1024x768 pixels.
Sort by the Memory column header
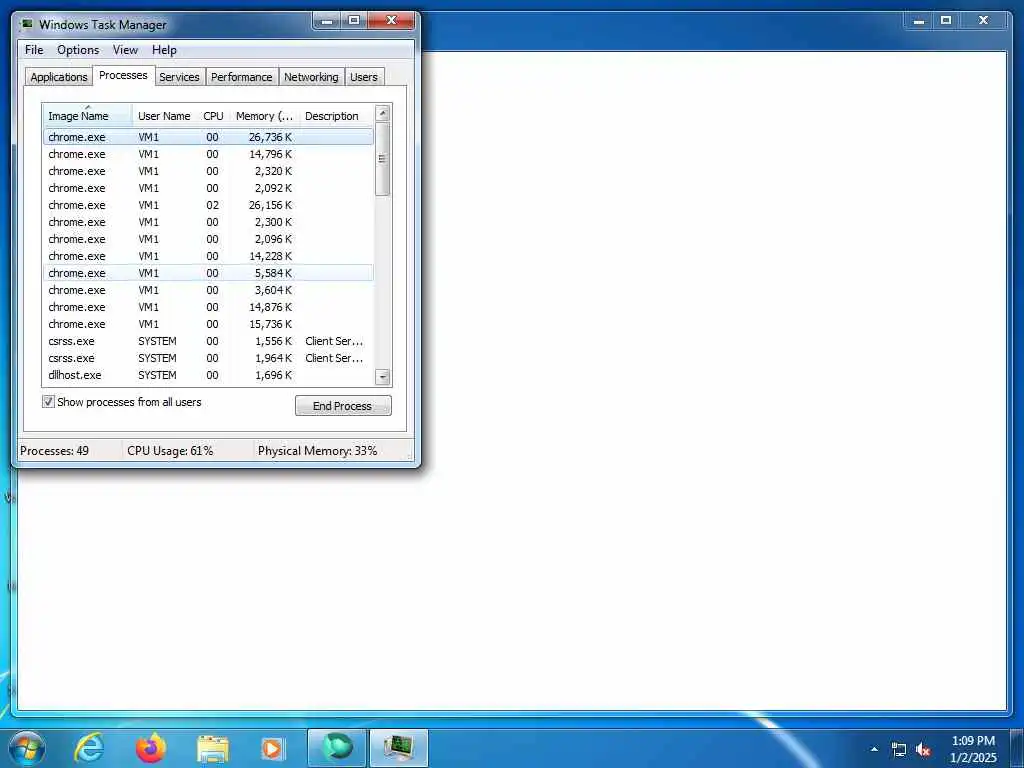click(x=264, y=116)
